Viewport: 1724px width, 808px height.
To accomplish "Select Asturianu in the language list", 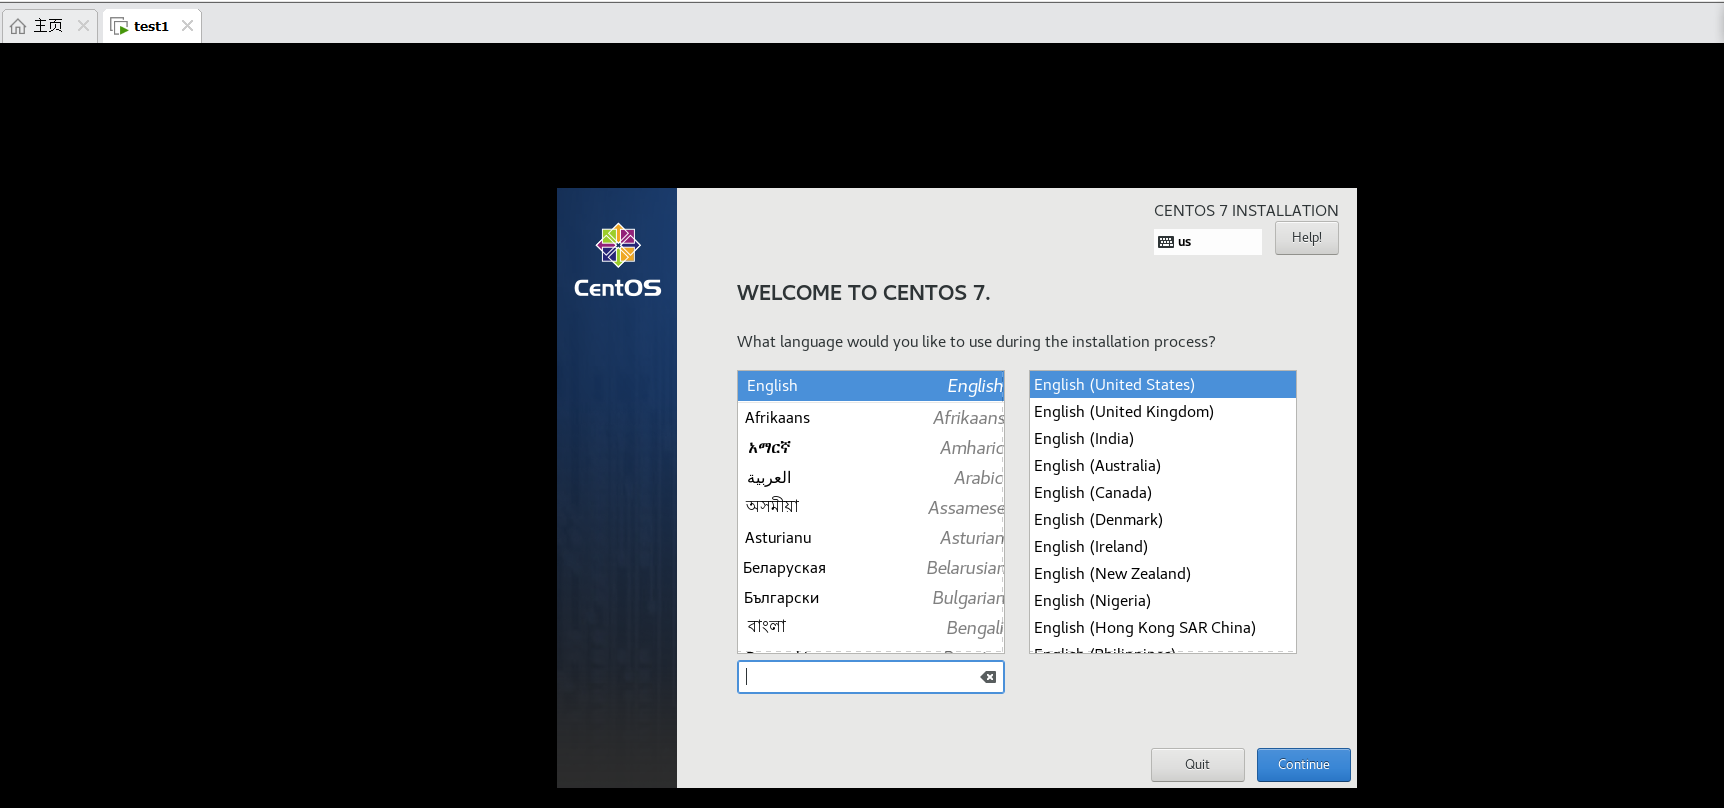I will tap(871, 538).
